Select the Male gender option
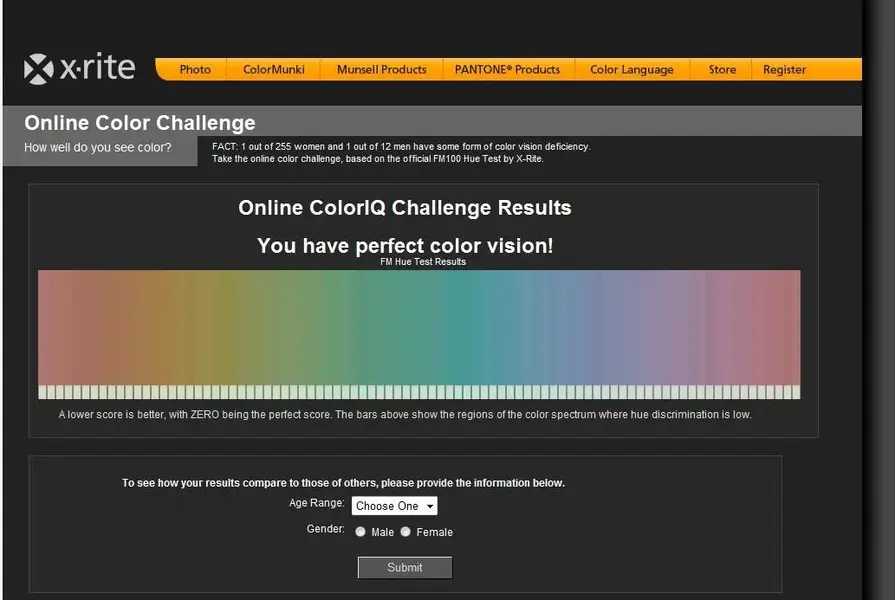Screen dimensions: 895x600 (x=360, y=531)
